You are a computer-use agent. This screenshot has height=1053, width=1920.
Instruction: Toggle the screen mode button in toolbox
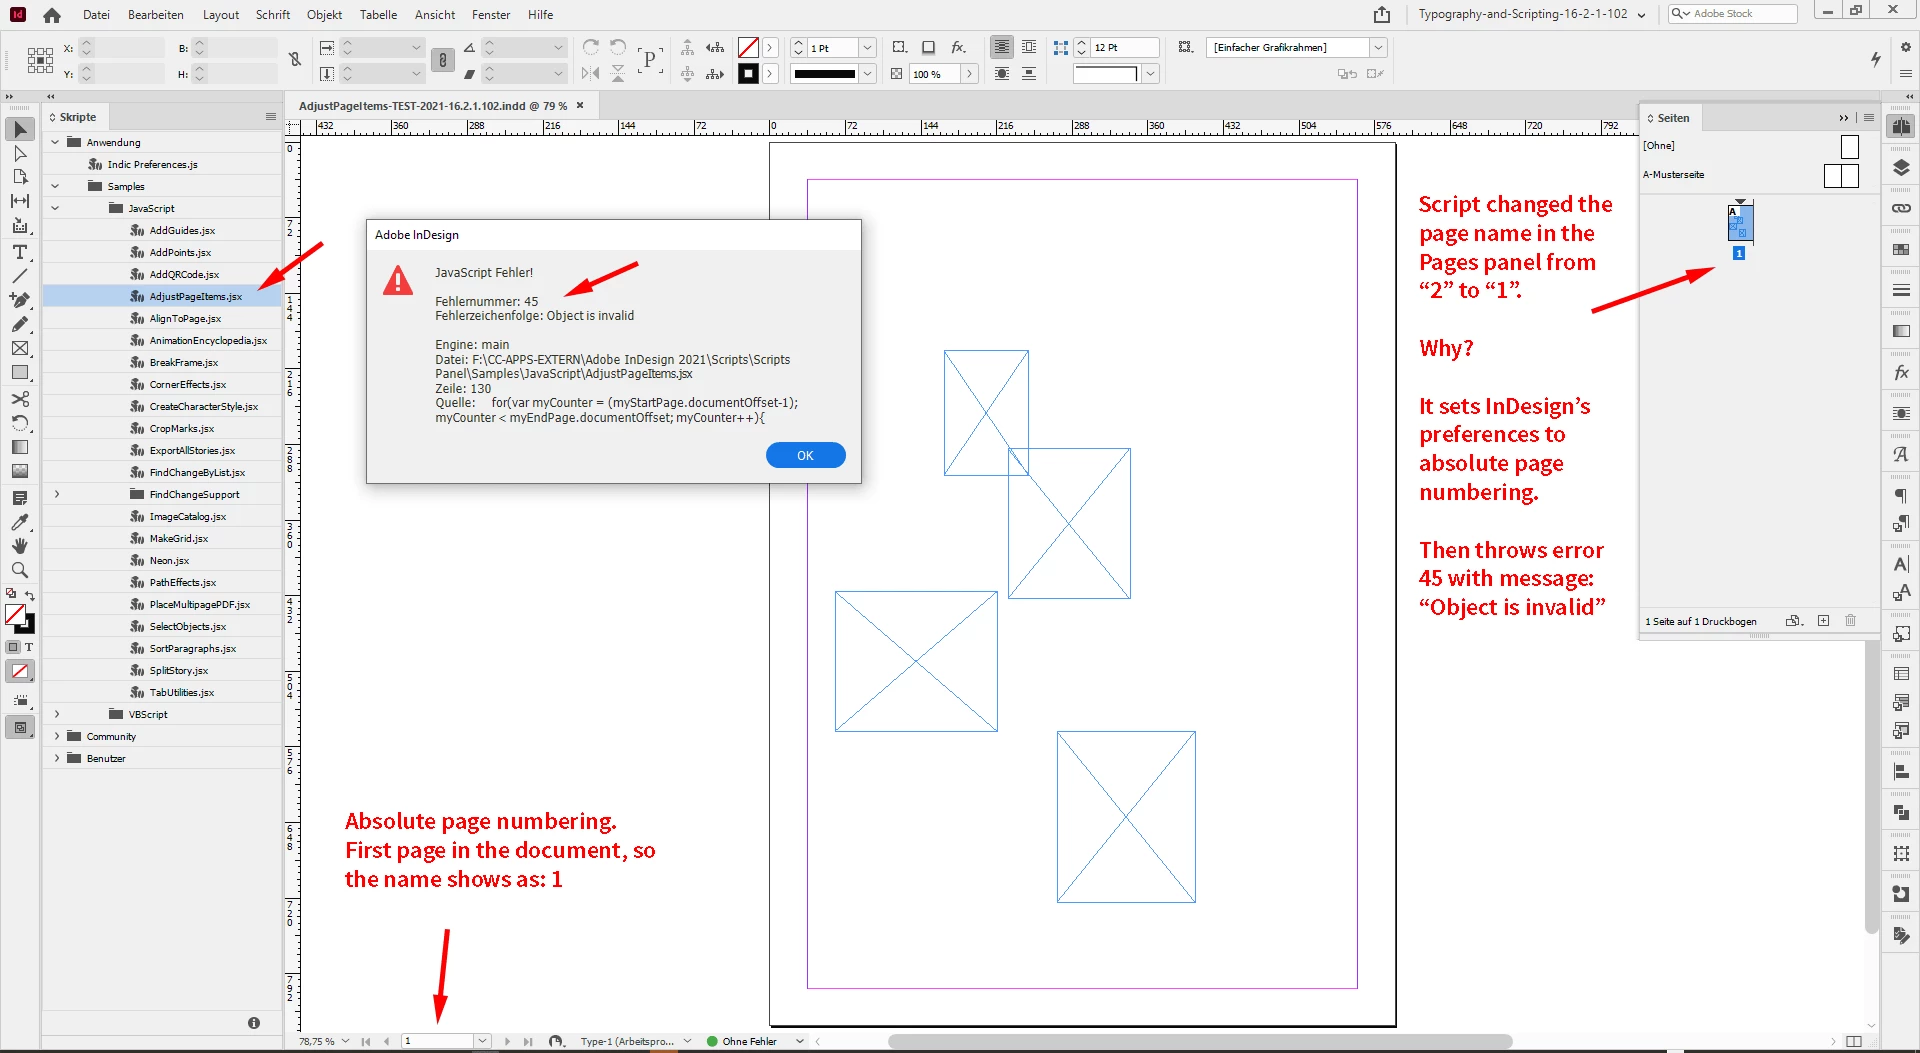click(x=20, y=727)
